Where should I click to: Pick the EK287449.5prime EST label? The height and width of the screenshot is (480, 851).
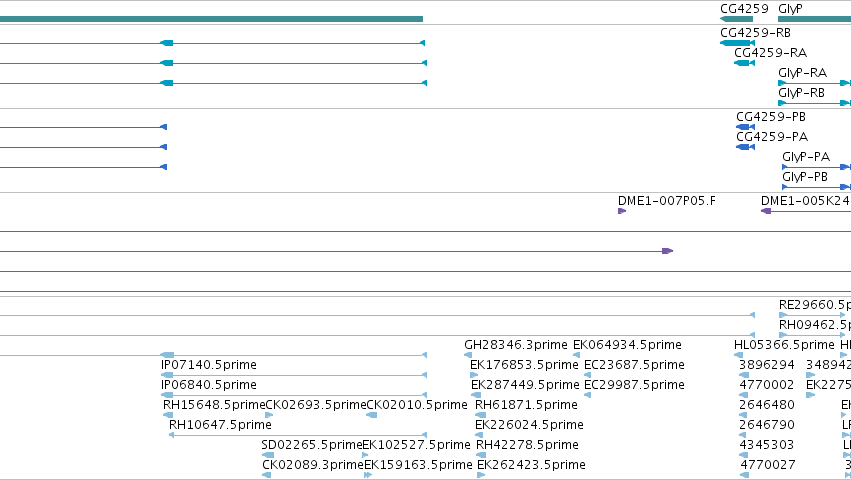(525, 385)
